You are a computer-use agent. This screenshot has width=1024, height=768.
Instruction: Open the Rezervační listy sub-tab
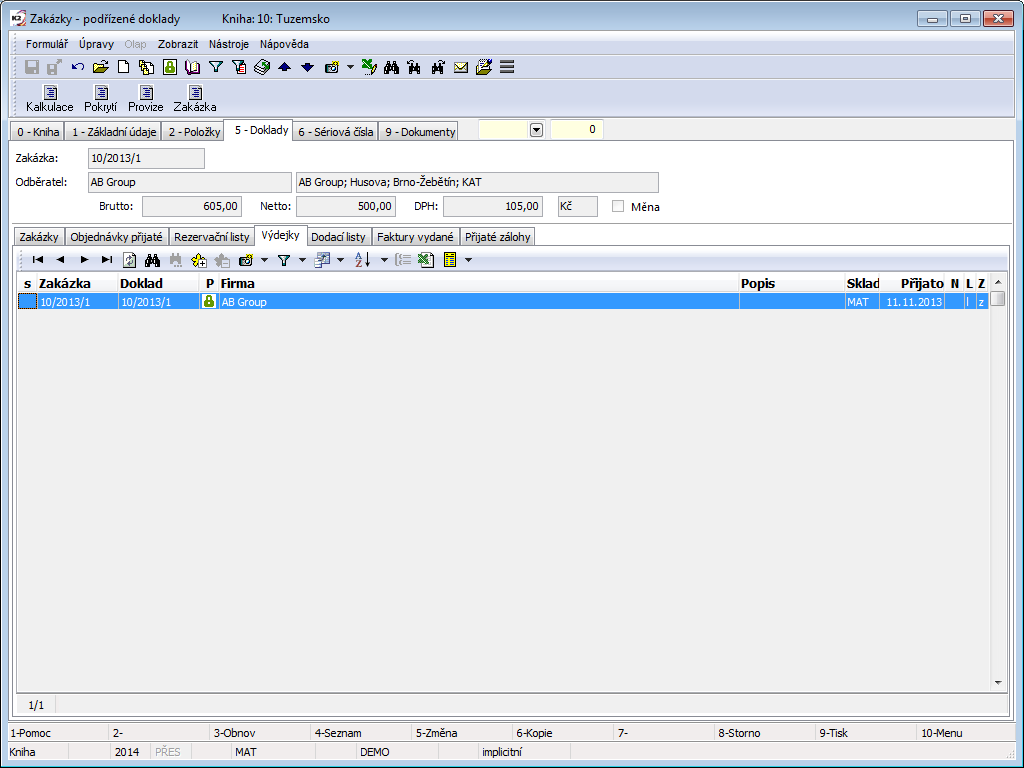pos(212,237)
